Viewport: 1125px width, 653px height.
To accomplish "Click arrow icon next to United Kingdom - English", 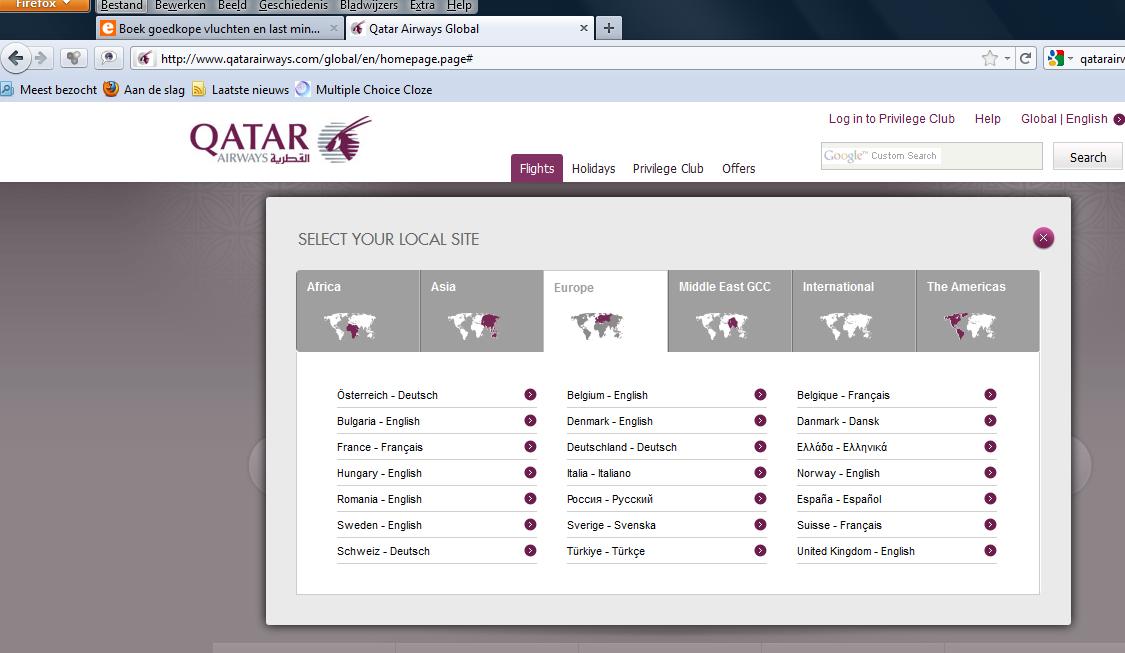I will click(990, 550).
